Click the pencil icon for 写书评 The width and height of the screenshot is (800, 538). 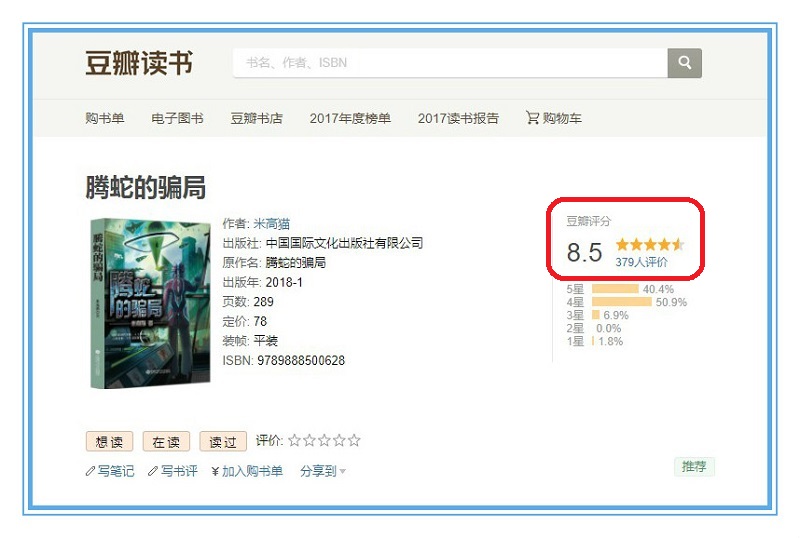153,471
